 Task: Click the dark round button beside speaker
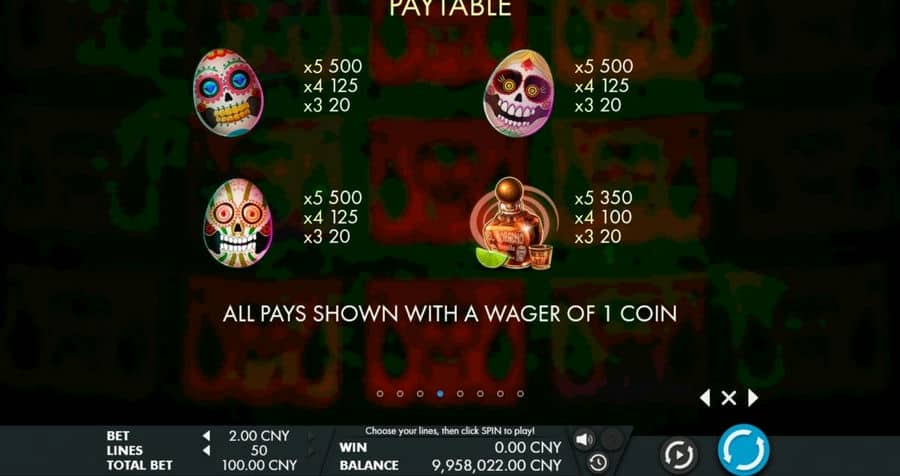612,440
